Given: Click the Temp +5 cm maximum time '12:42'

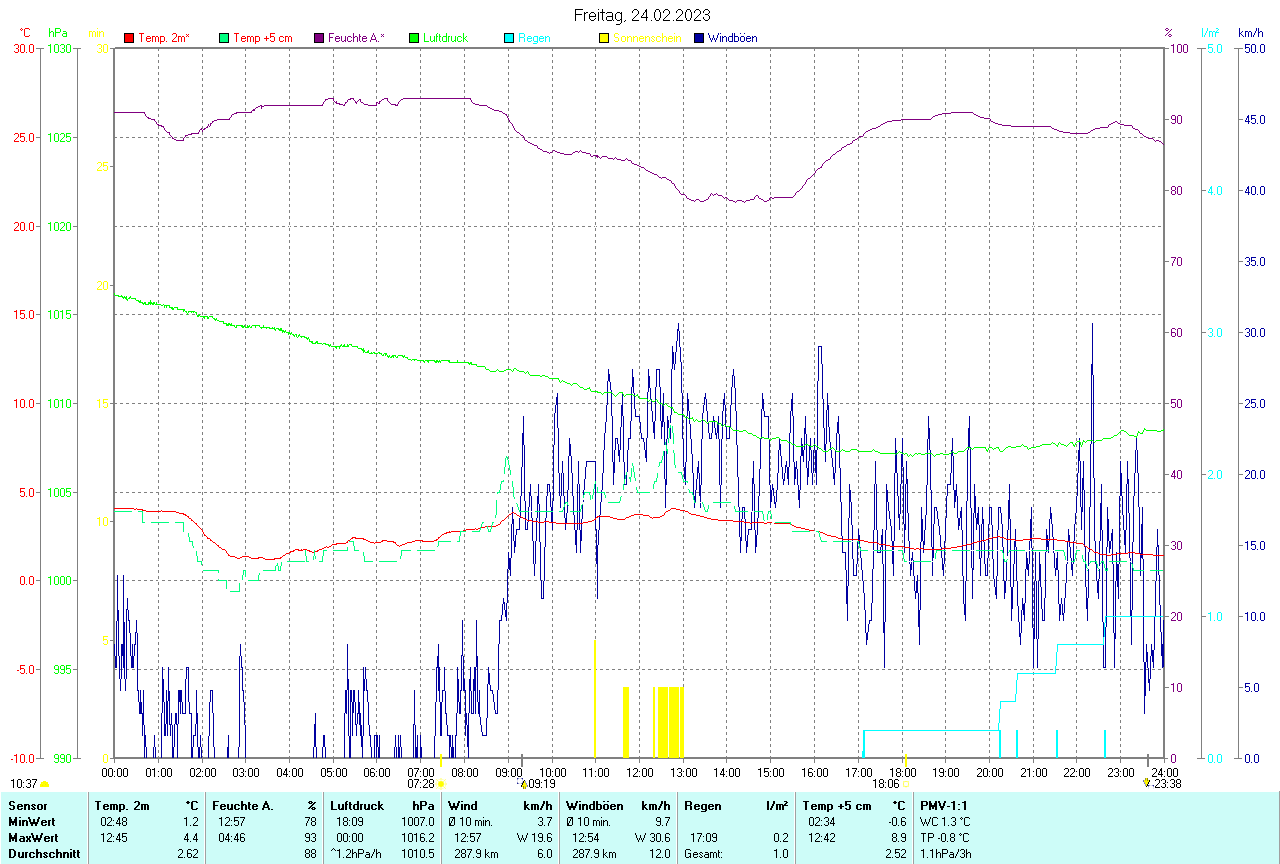Looking at the screenshot, I should 822,837.
